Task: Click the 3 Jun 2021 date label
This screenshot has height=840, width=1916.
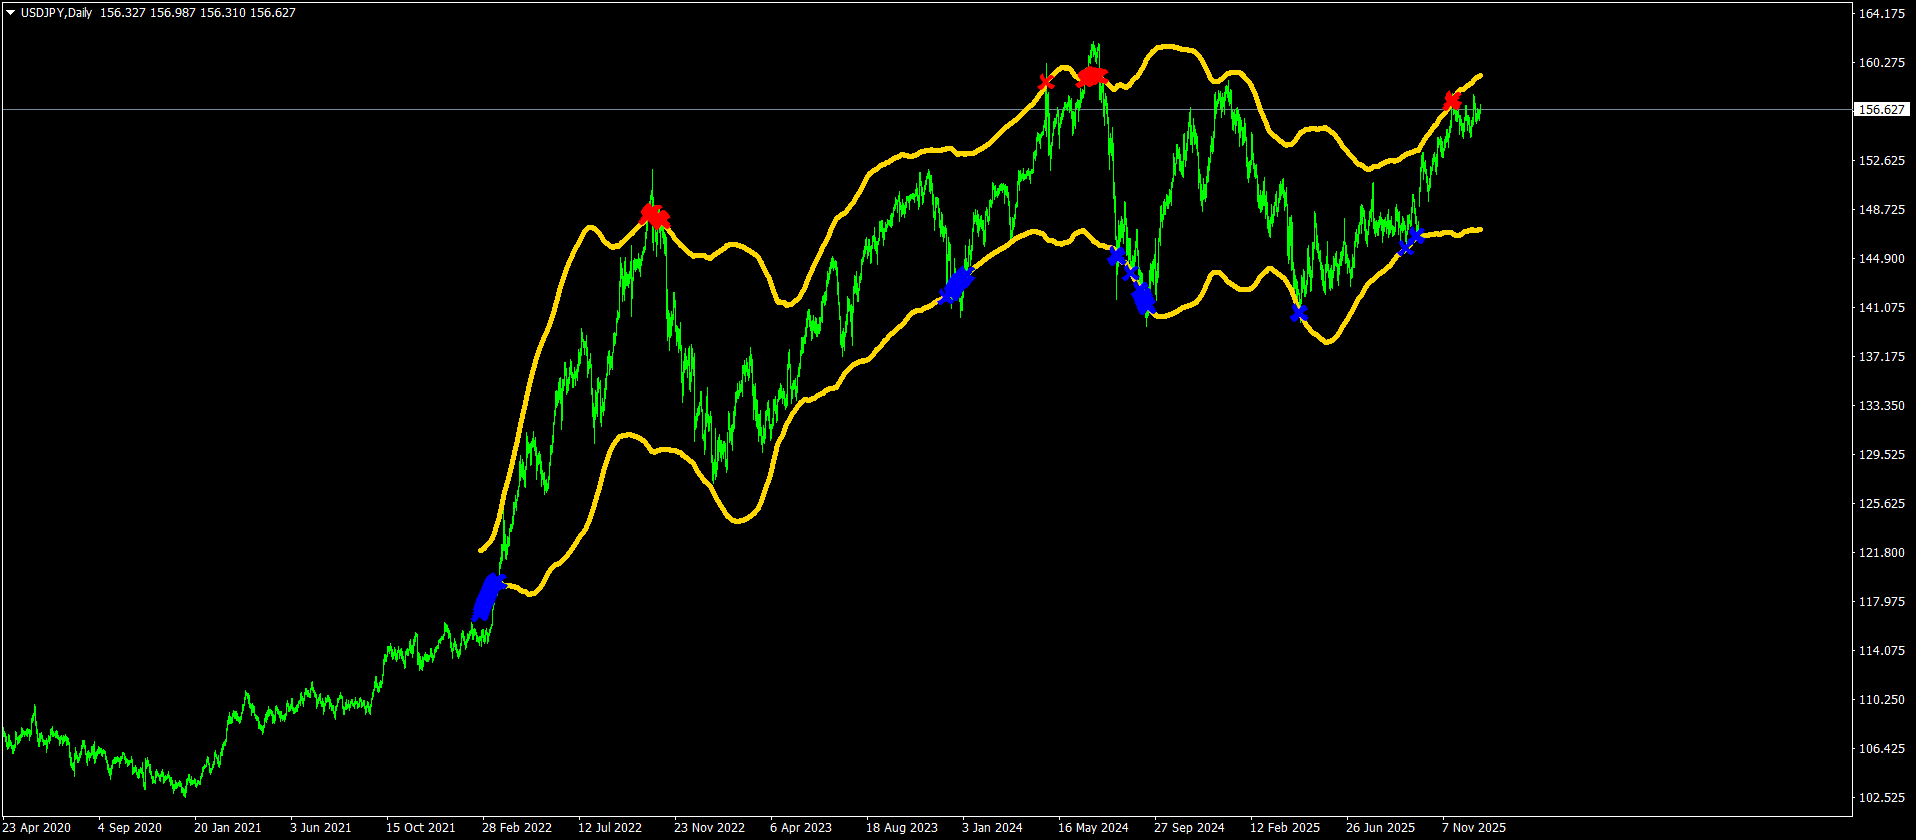Action: point(321,828)
